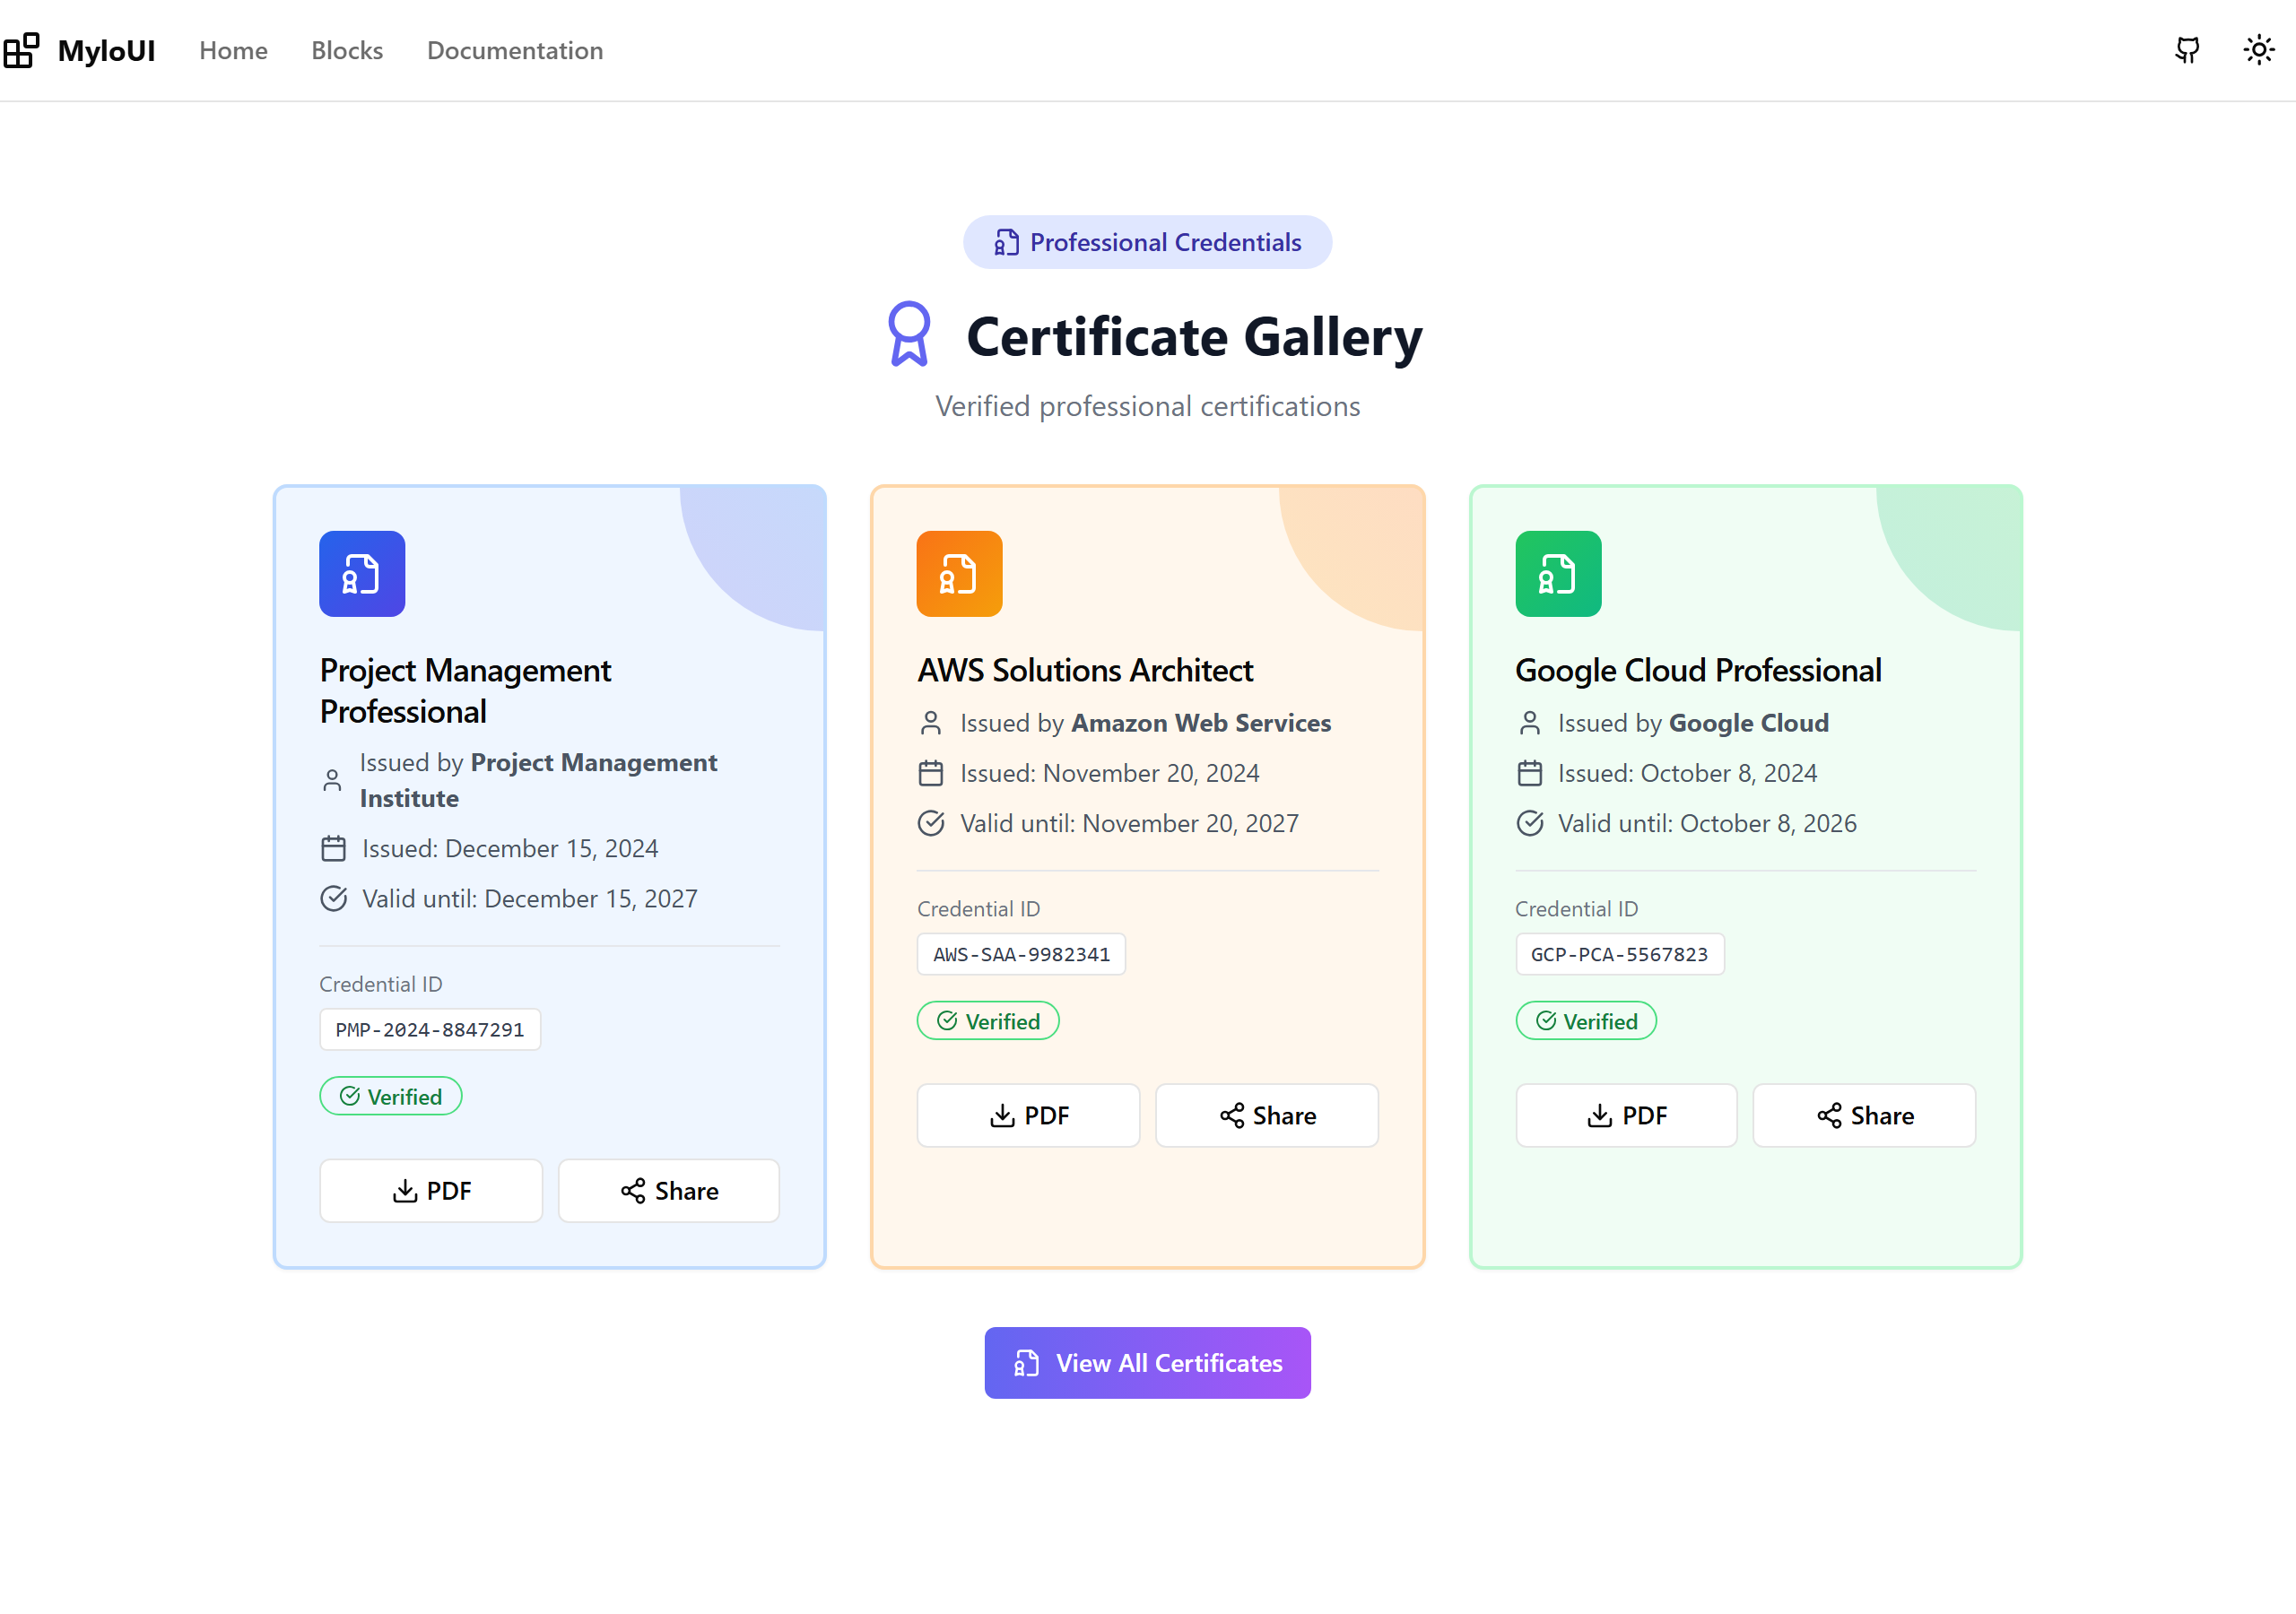This screenshot has width=2296, height=1614.
Task: Click the Verified badge on the AWS card
Action: [x=988, y=1021]
